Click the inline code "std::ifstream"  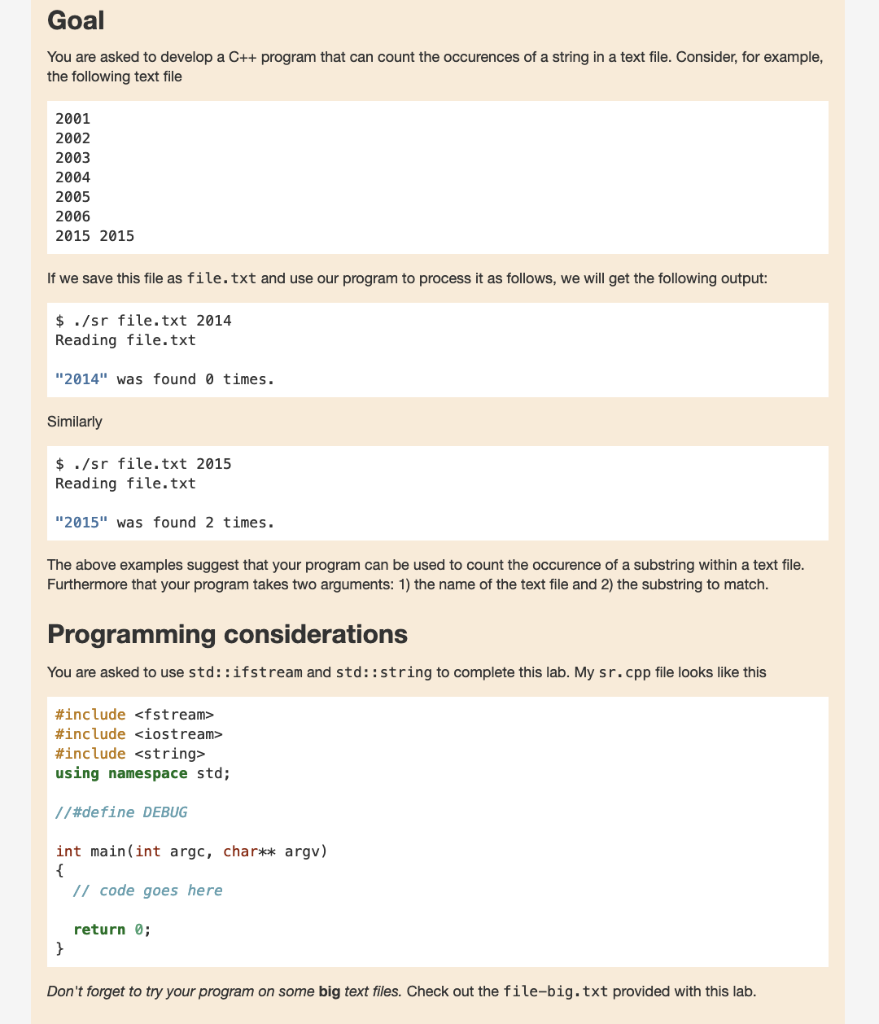(245, 673)
